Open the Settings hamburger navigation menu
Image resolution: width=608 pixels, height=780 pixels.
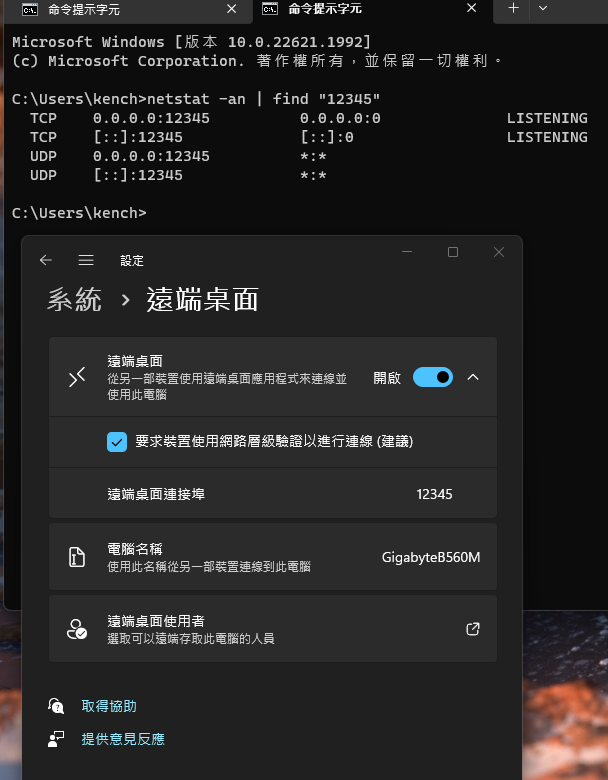coord(86,260)
